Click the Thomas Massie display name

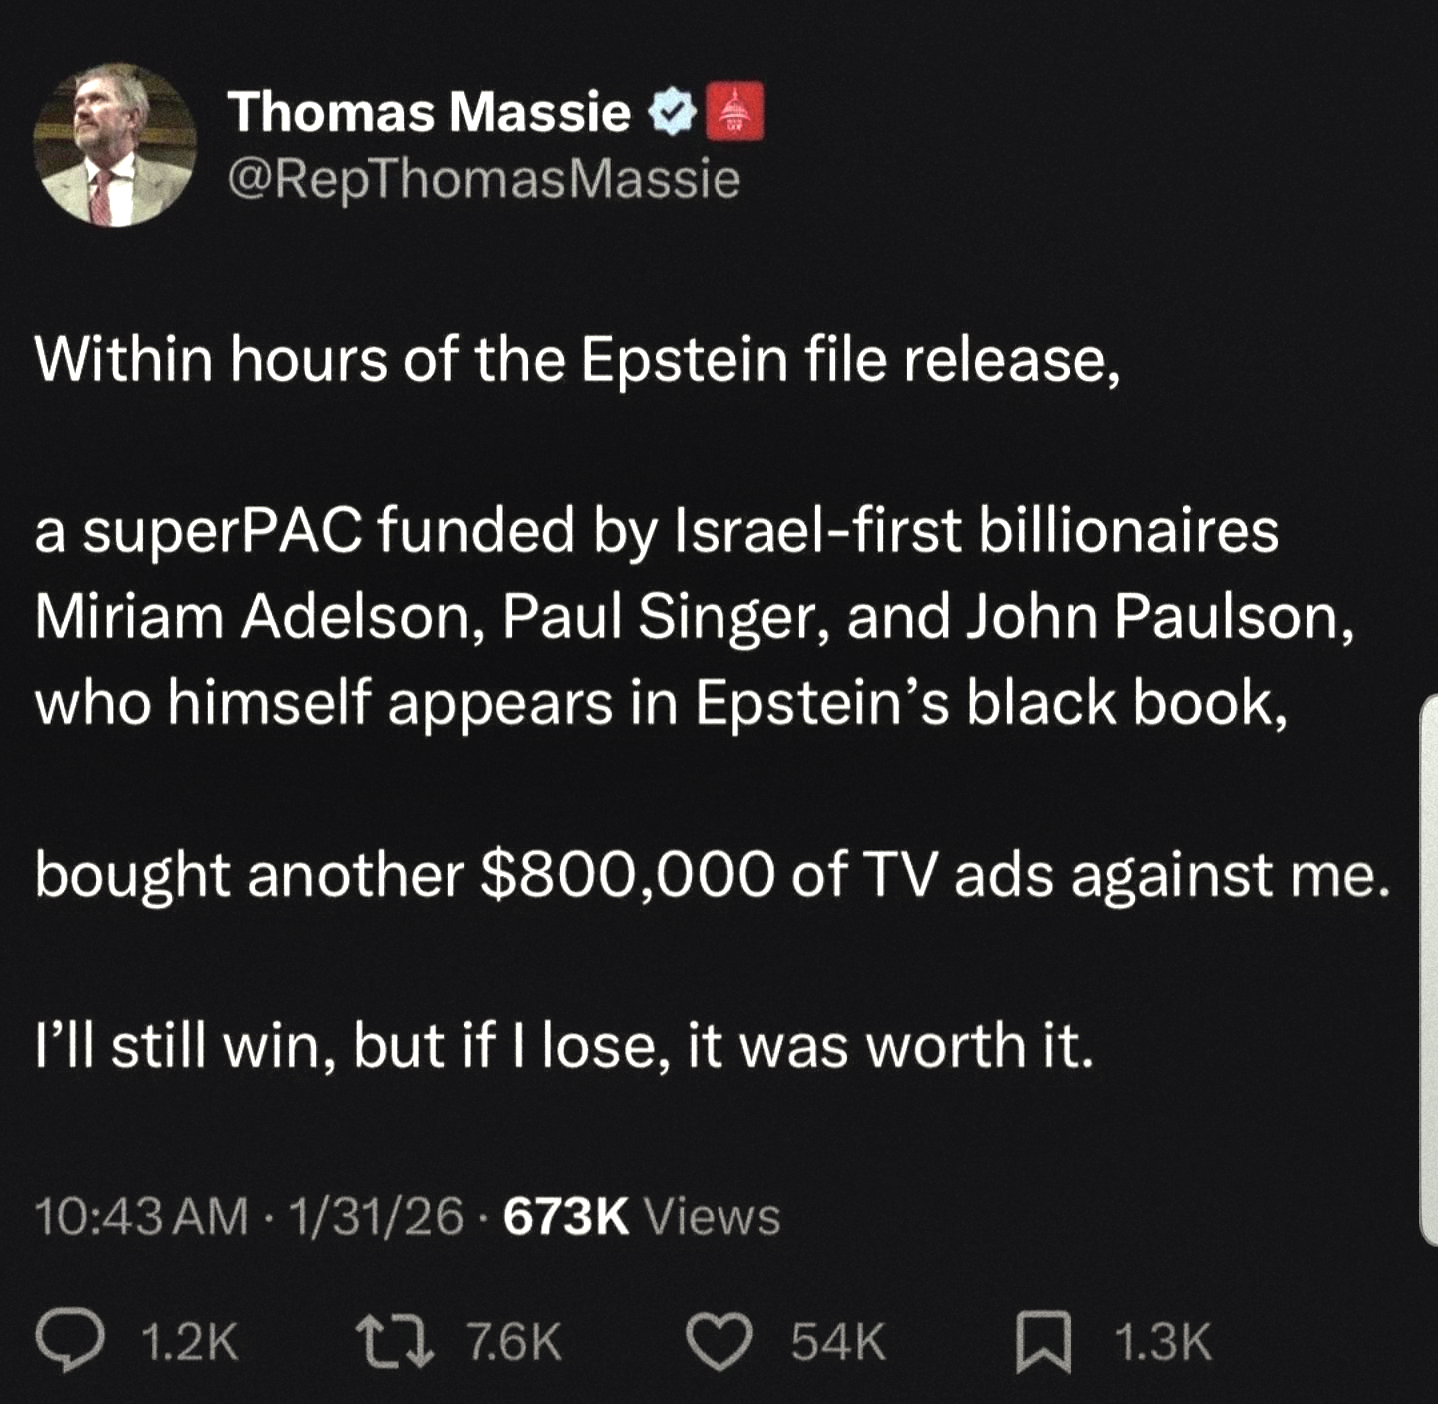point(429,111)
